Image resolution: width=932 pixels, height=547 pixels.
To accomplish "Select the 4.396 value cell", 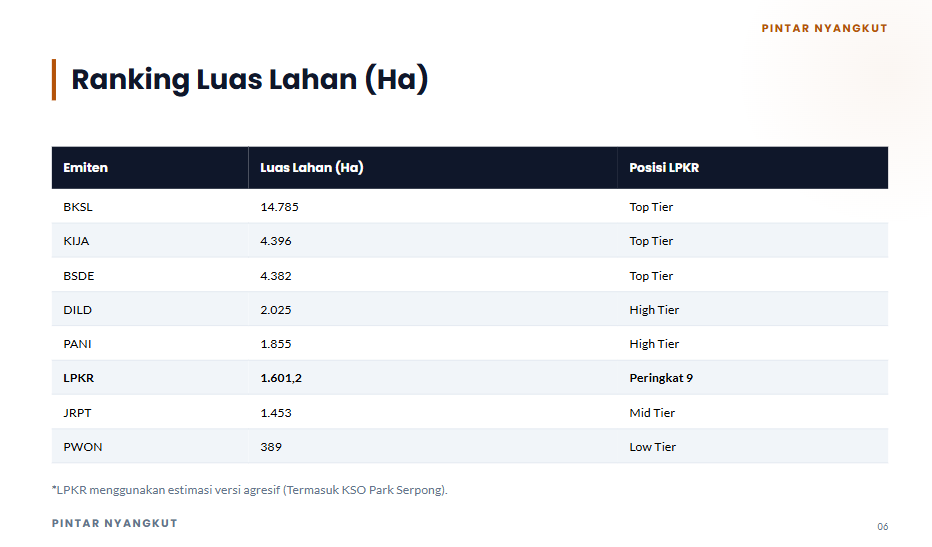I will click(276, 241).
